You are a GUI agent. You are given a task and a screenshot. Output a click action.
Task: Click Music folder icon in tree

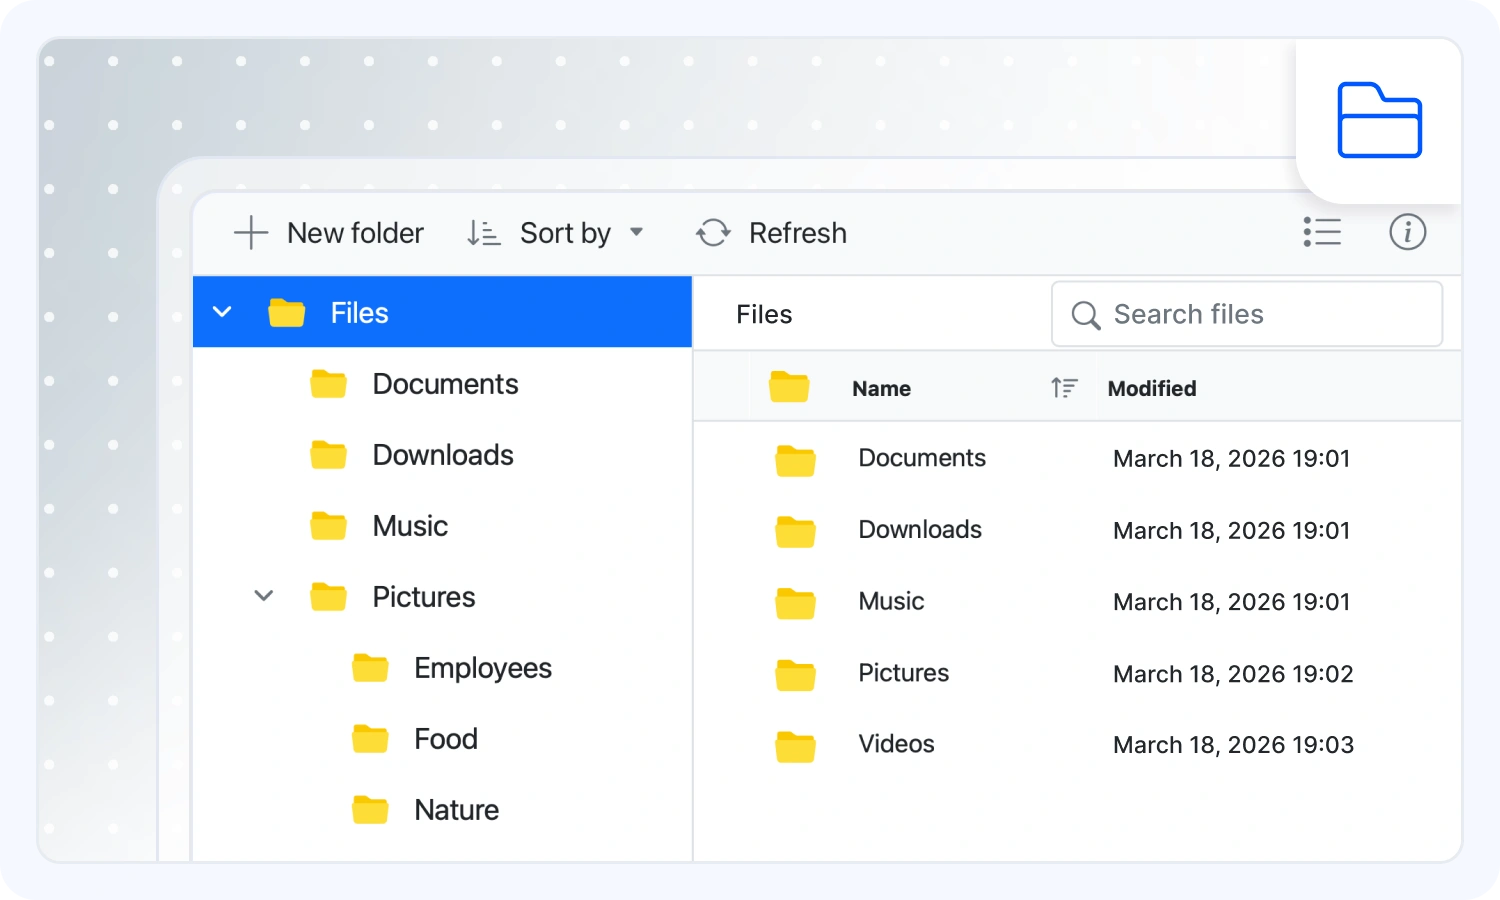[328, 525]
